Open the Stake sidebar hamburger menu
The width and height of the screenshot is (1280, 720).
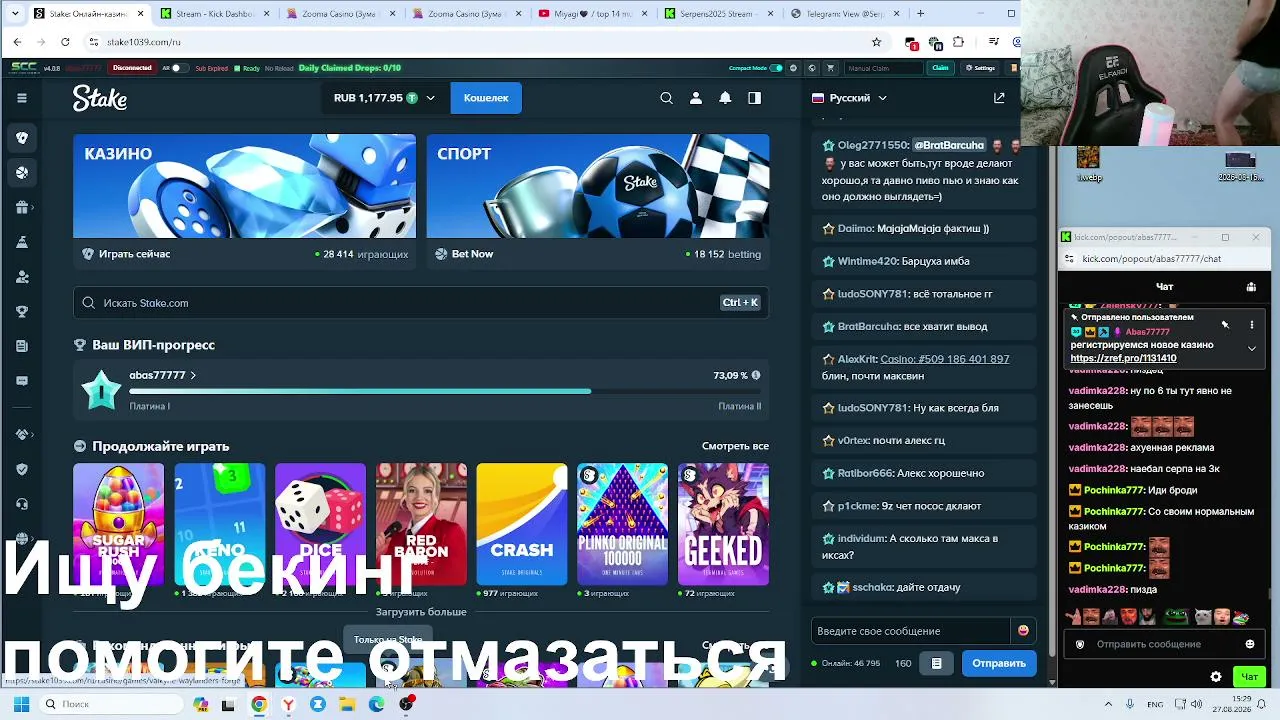point(22,98)
